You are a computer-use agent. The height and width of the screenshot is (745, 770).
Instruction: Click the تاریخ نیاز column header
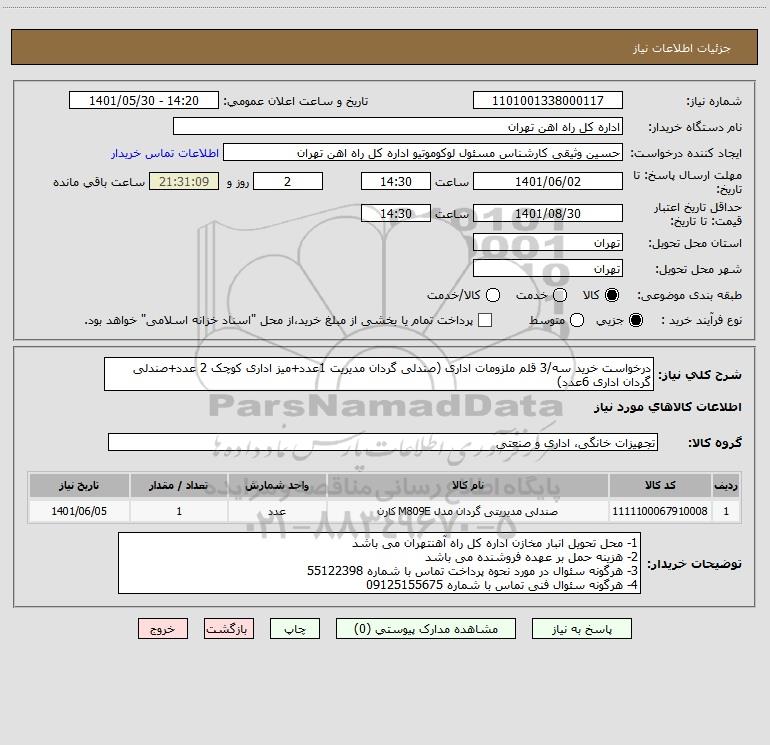pyautogui.click(x=79, y=485)
